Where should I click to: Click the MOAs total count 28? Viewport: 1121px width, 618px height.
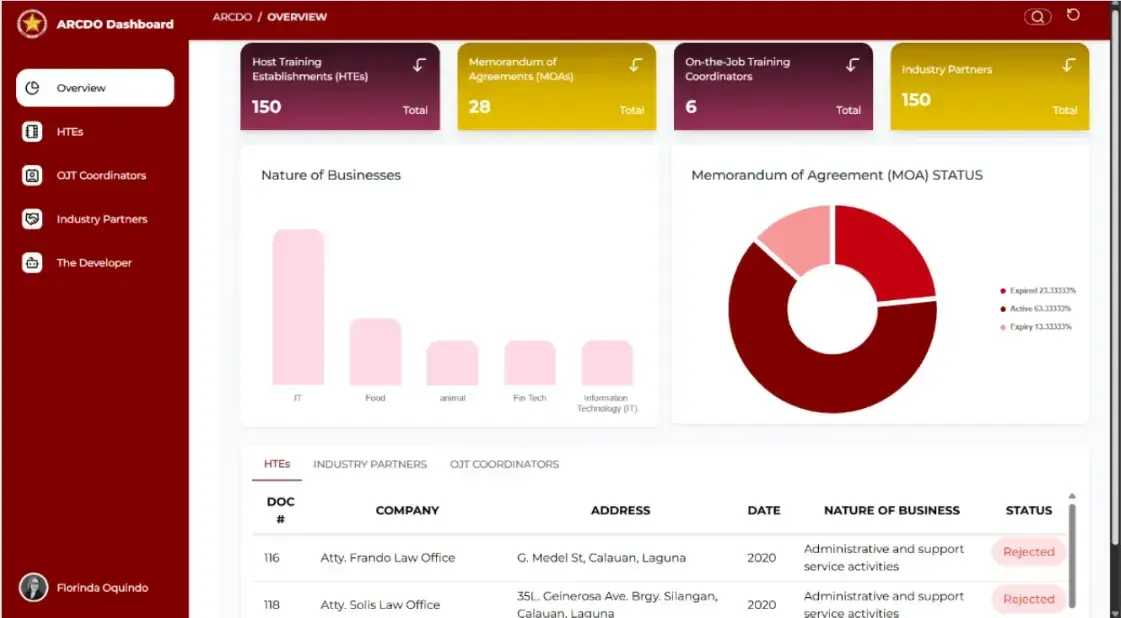point(479,107)
